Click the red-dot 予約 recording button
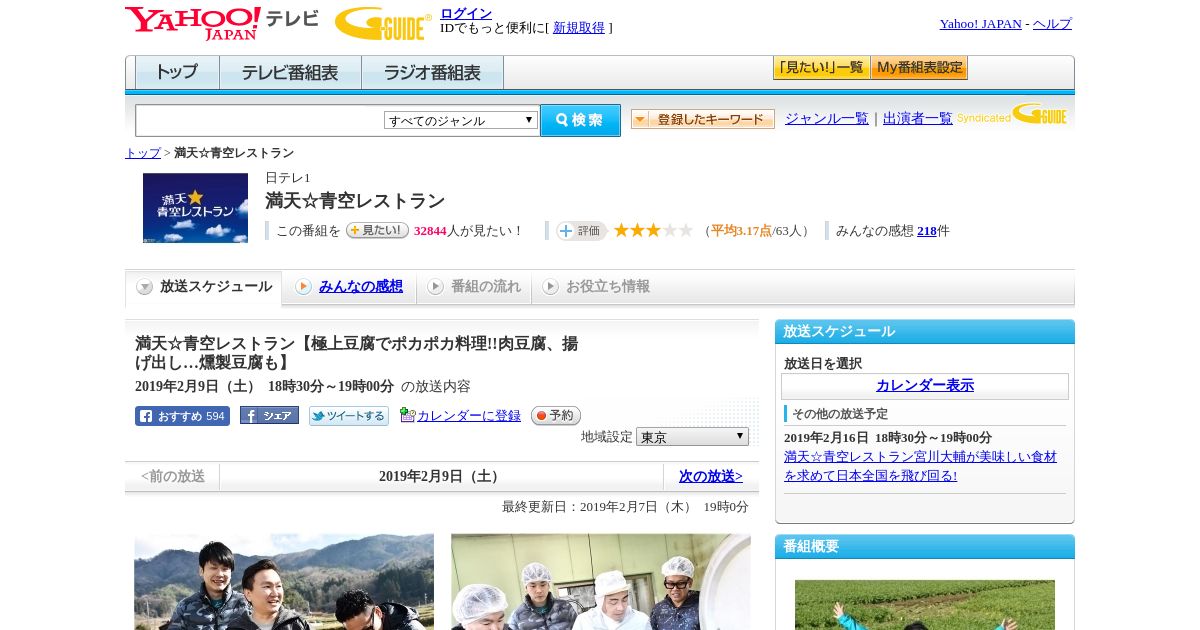Image resolution: width=1200 pixels, height=630 pixels. [x=556, y=416]
